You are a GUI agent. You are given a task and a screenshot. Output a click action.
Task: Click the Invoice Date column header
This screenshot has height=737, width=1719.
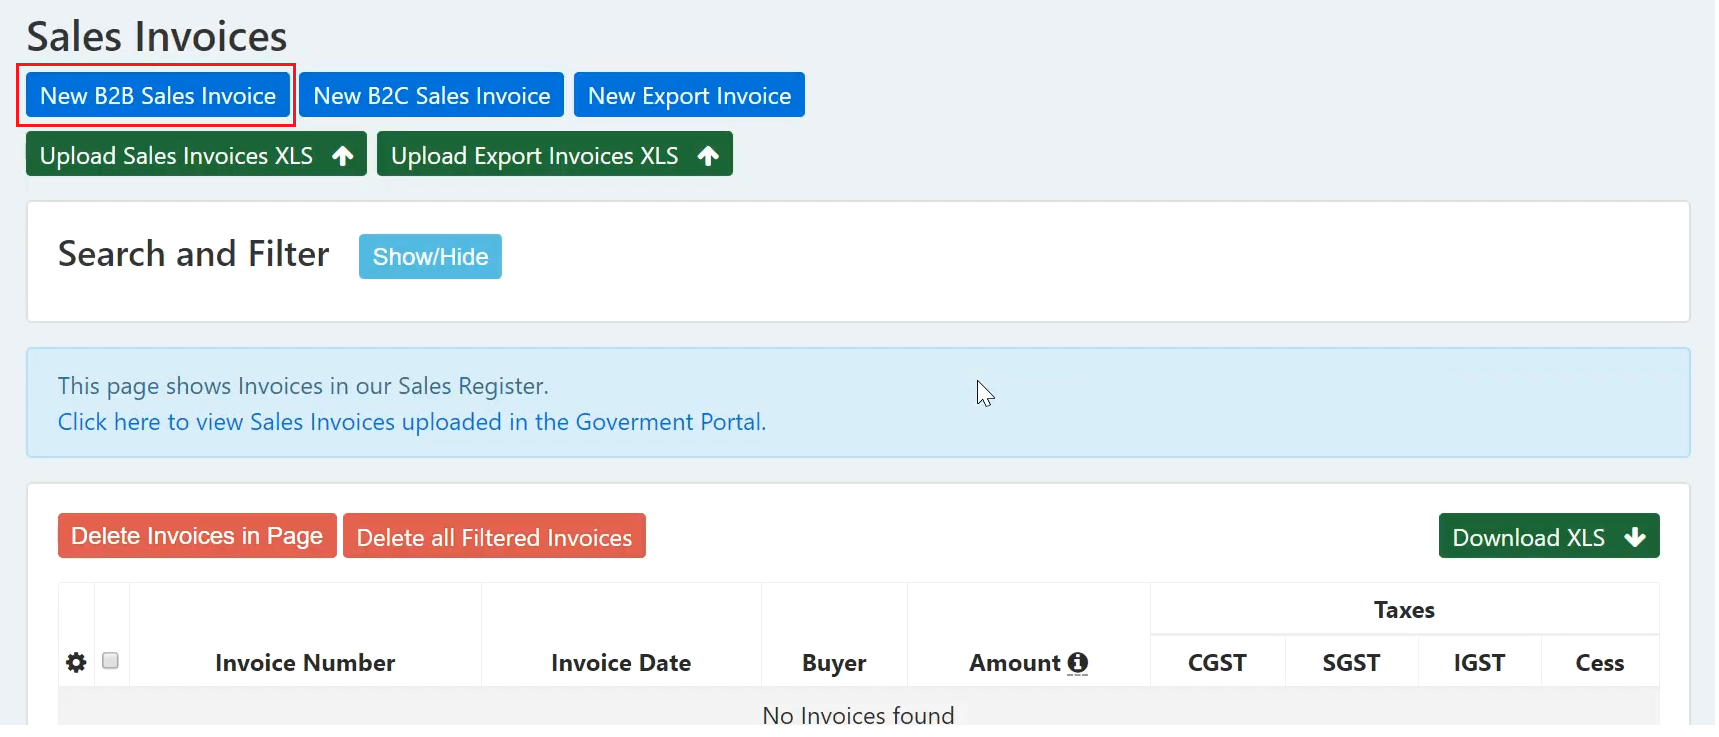tap(621, 663)
